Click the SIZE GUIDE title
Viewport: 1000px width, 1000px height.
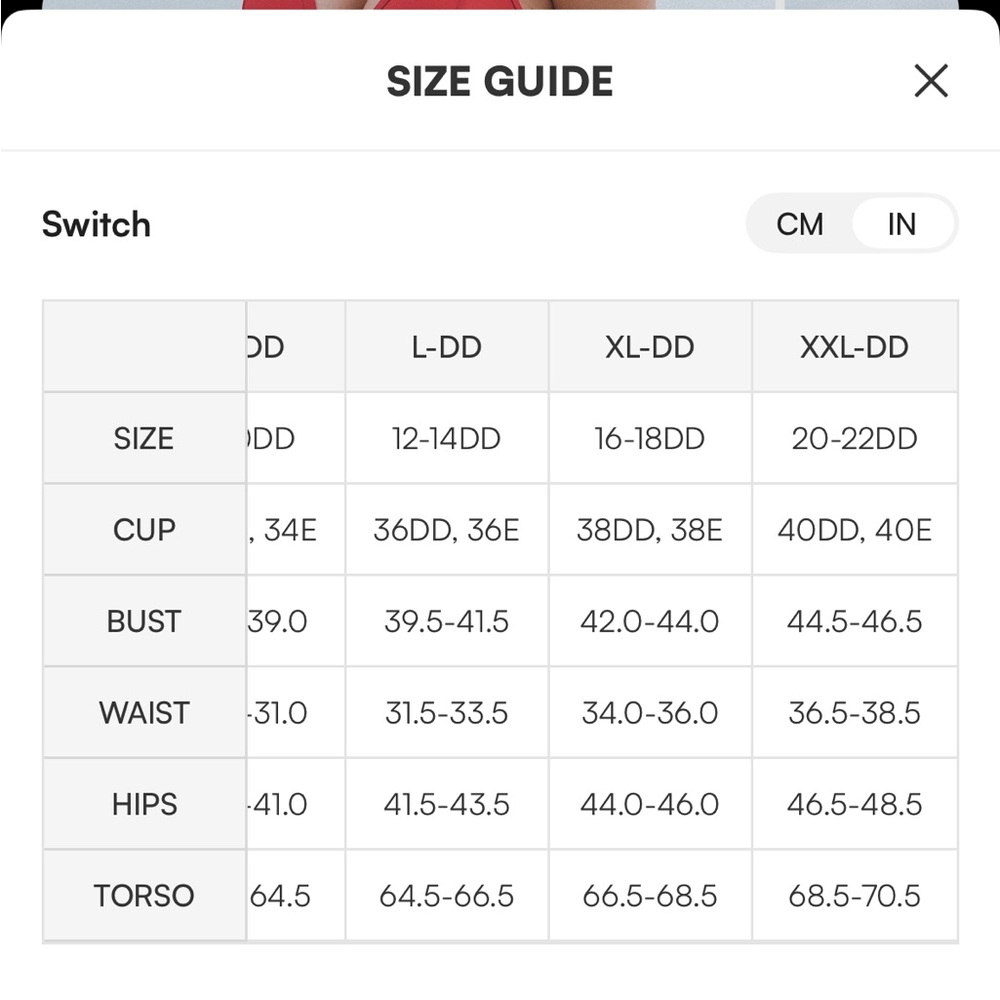point(500,81)
